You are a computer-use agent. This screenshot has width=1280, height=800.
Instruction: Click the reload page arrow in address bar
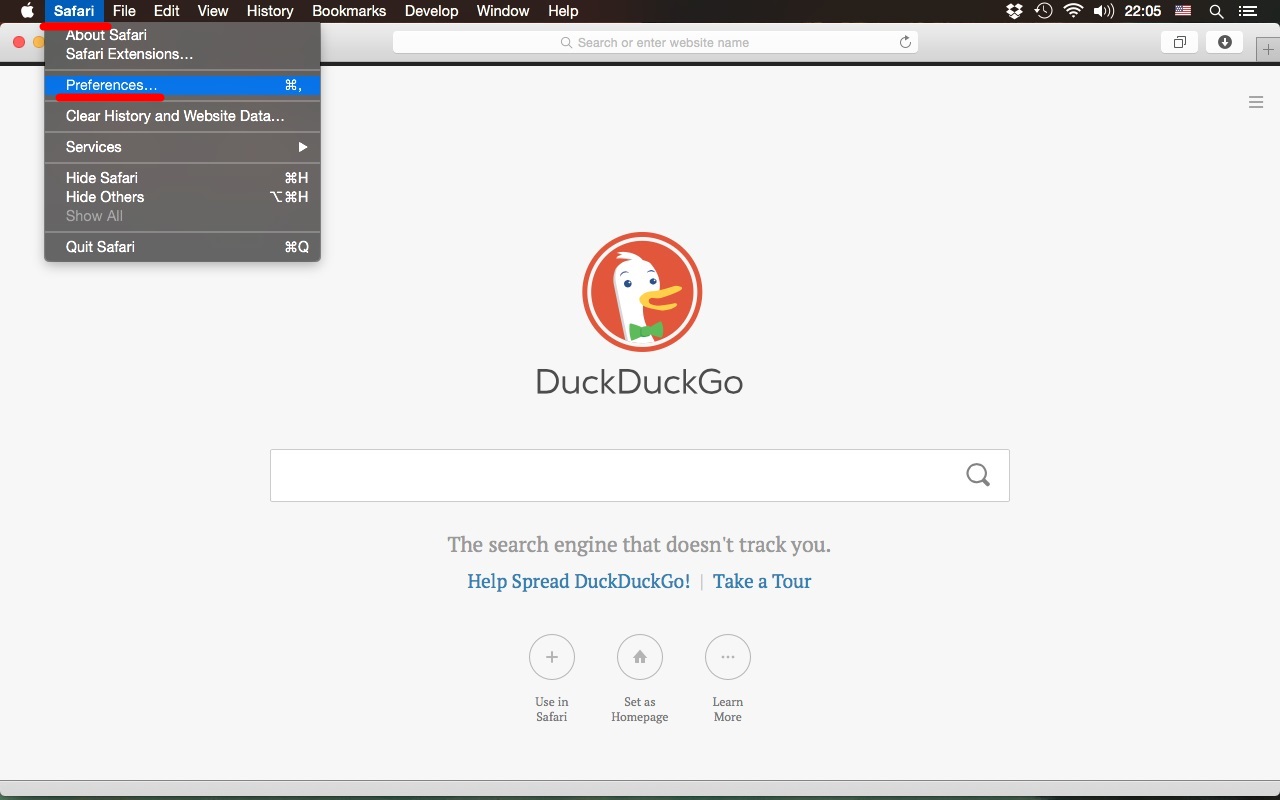[x=905, y=42]
